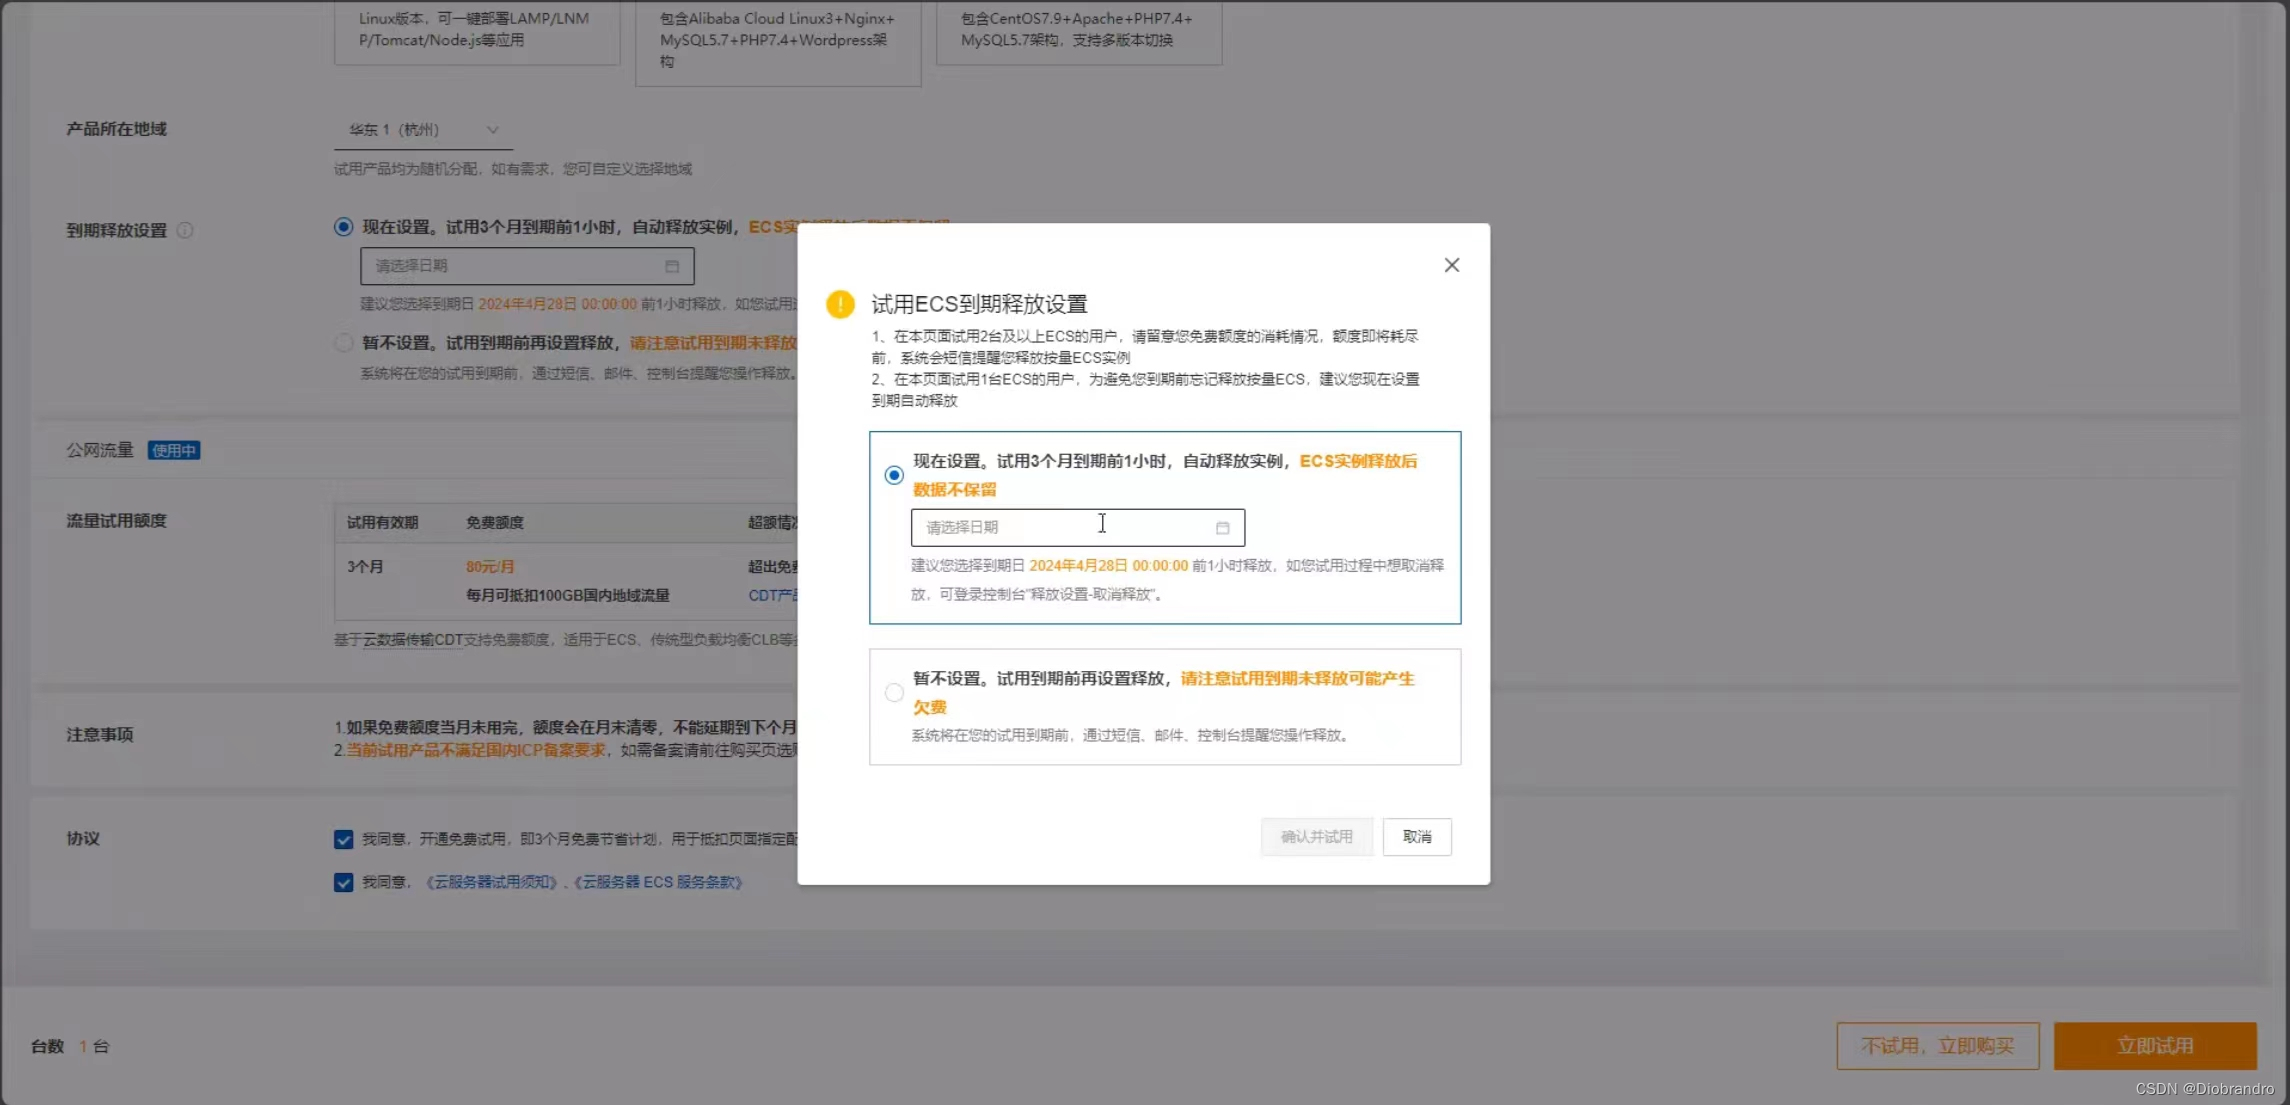Image resolution: width=2290 pixels, height=1105 pixels.
Task: Expand the 华东1（杭州）region dropdown
Action: 423,130
